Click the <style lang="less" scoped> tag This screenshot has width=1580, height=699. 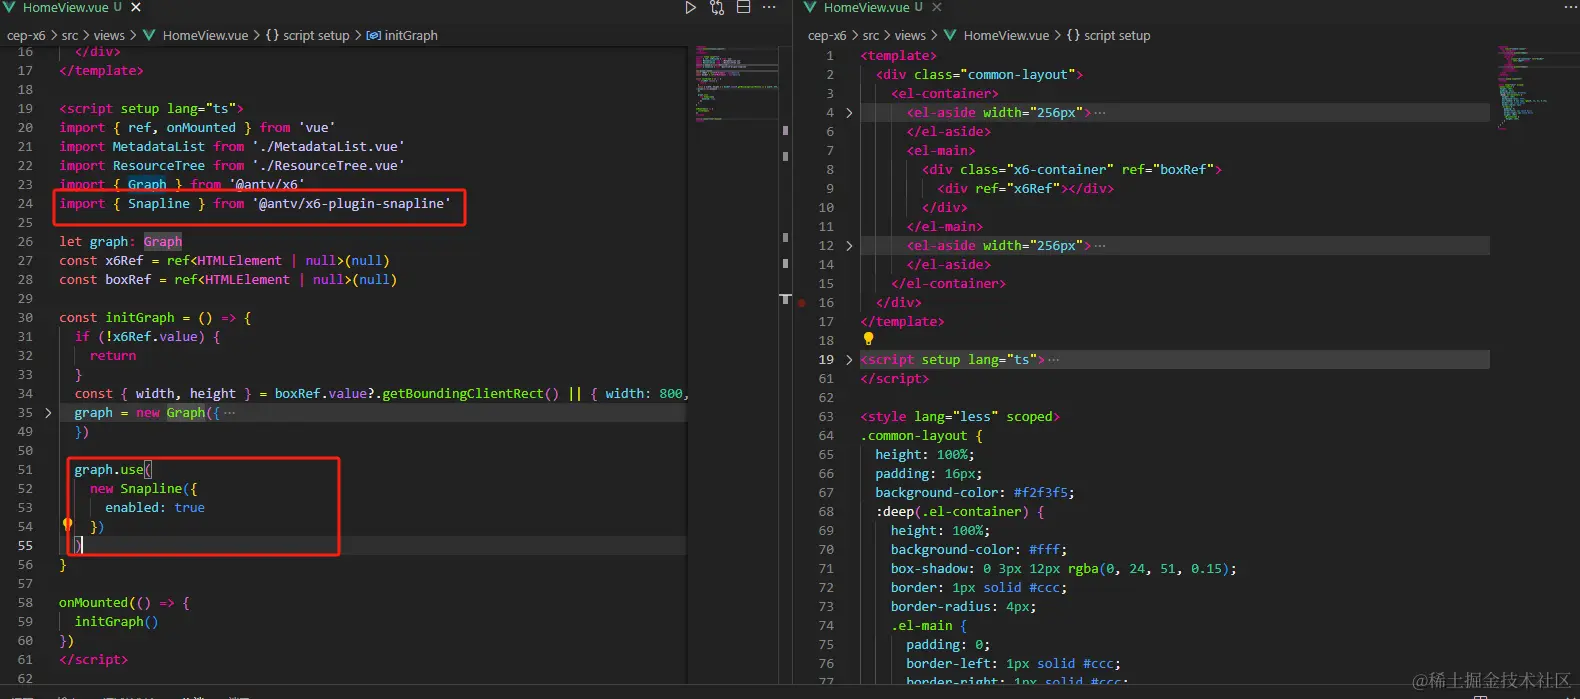(959, 417)
